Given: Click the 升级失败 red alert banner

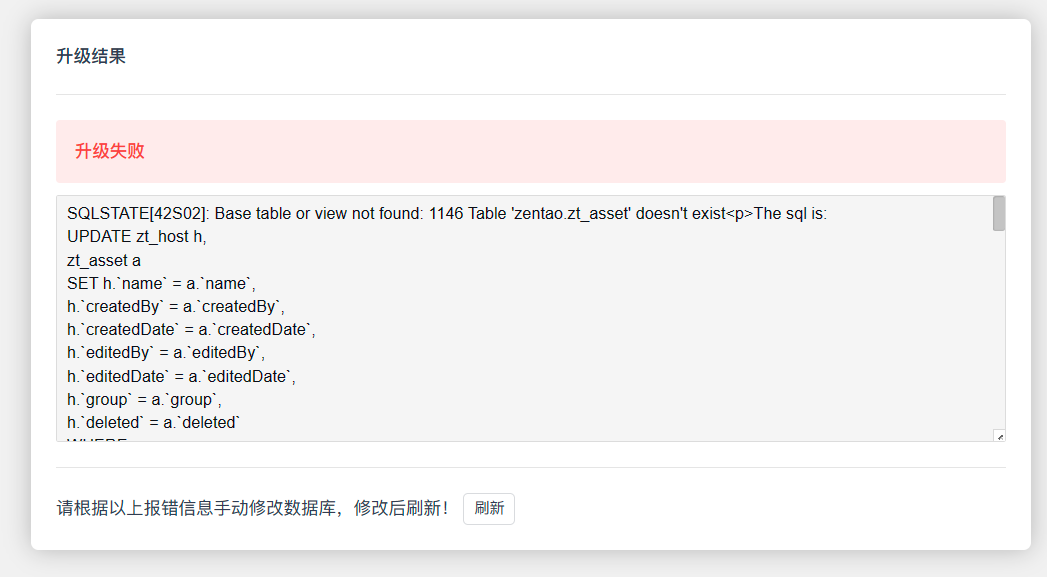Looking at the screenshot, I should click(x=530, y=151).
